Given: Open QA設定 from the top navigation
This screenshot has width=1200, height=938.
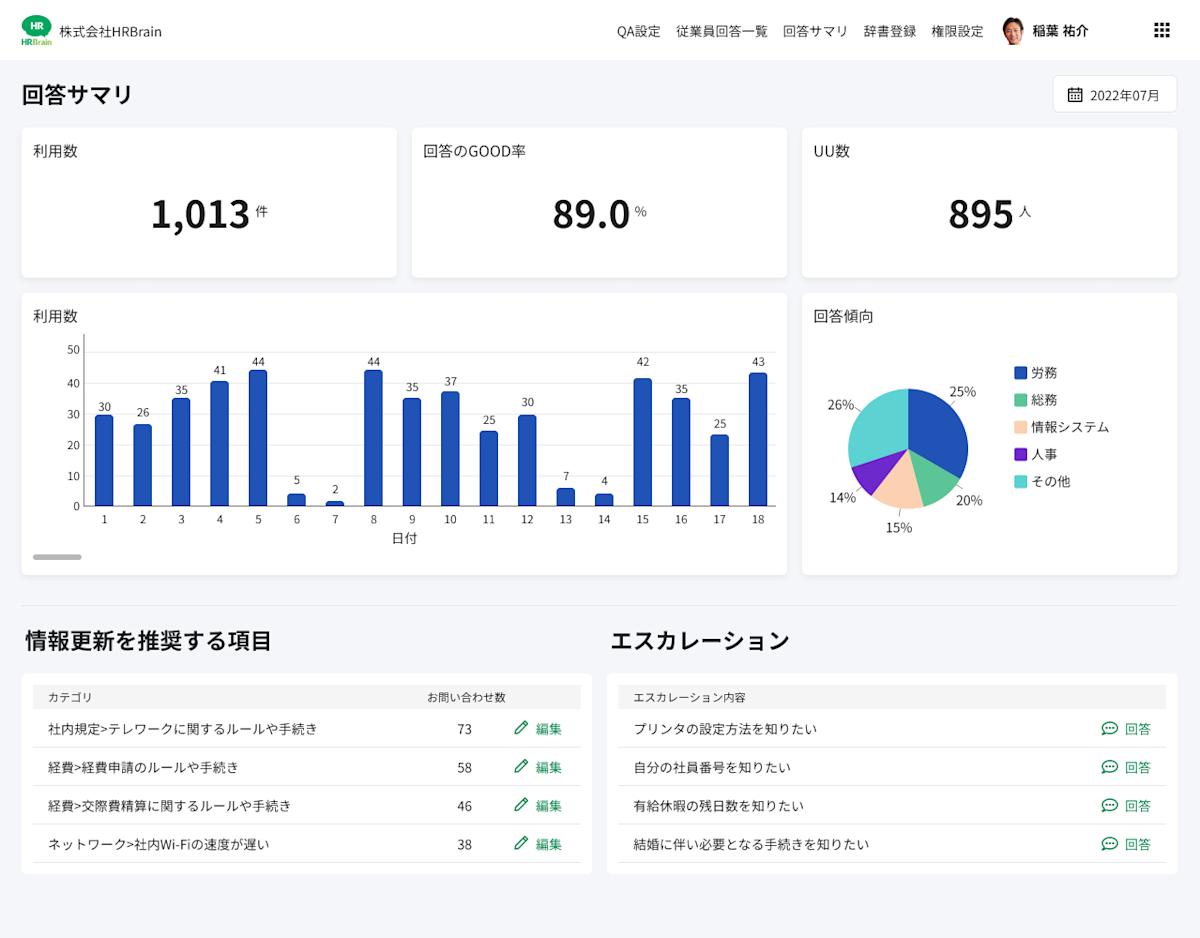Looking at the screenshot, I should tap(639, 31).
